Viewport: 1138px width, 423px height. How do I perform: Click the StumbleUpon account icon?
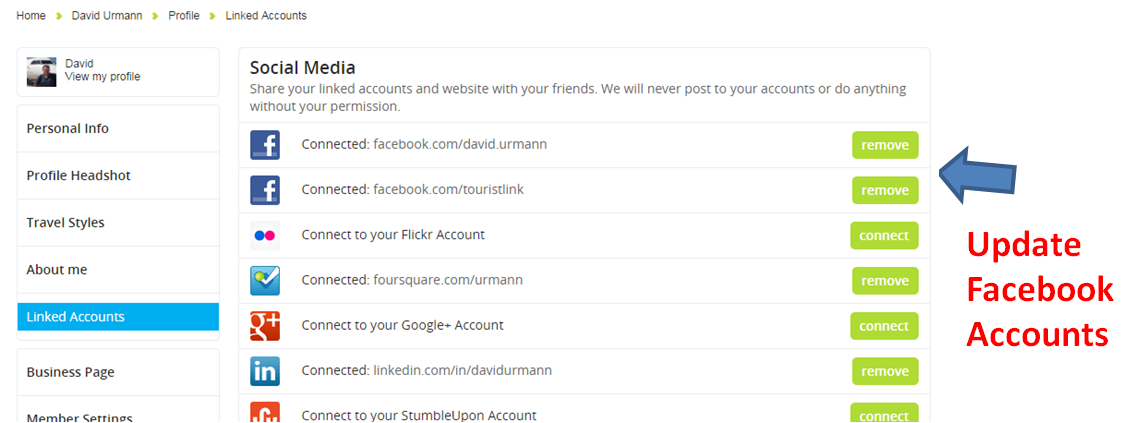coord(265,412)
